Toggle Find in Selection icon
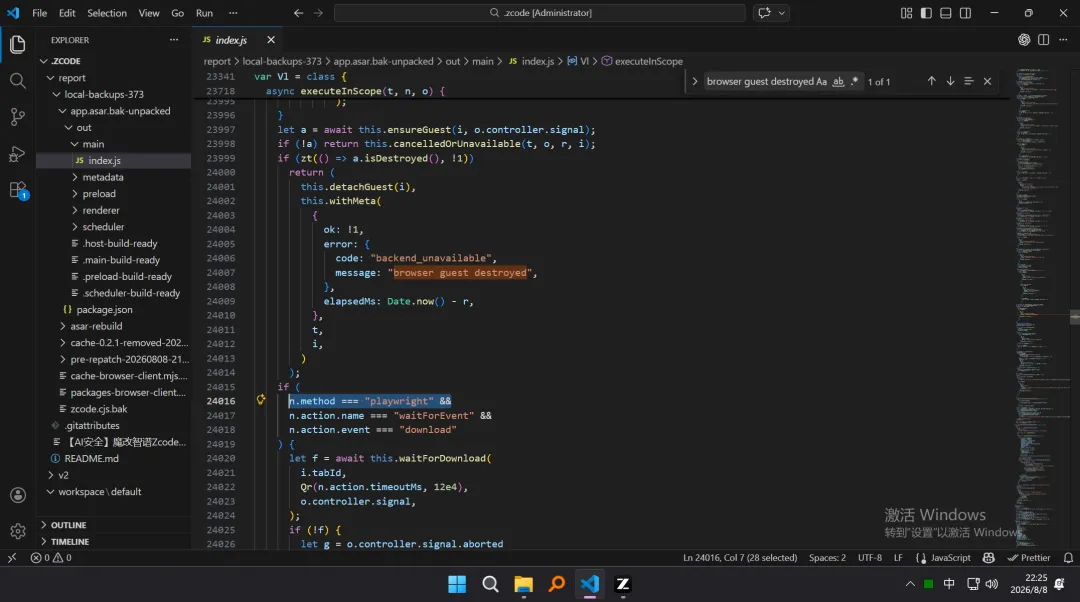Screen dimensions: 1080x602 coord(969,81)
